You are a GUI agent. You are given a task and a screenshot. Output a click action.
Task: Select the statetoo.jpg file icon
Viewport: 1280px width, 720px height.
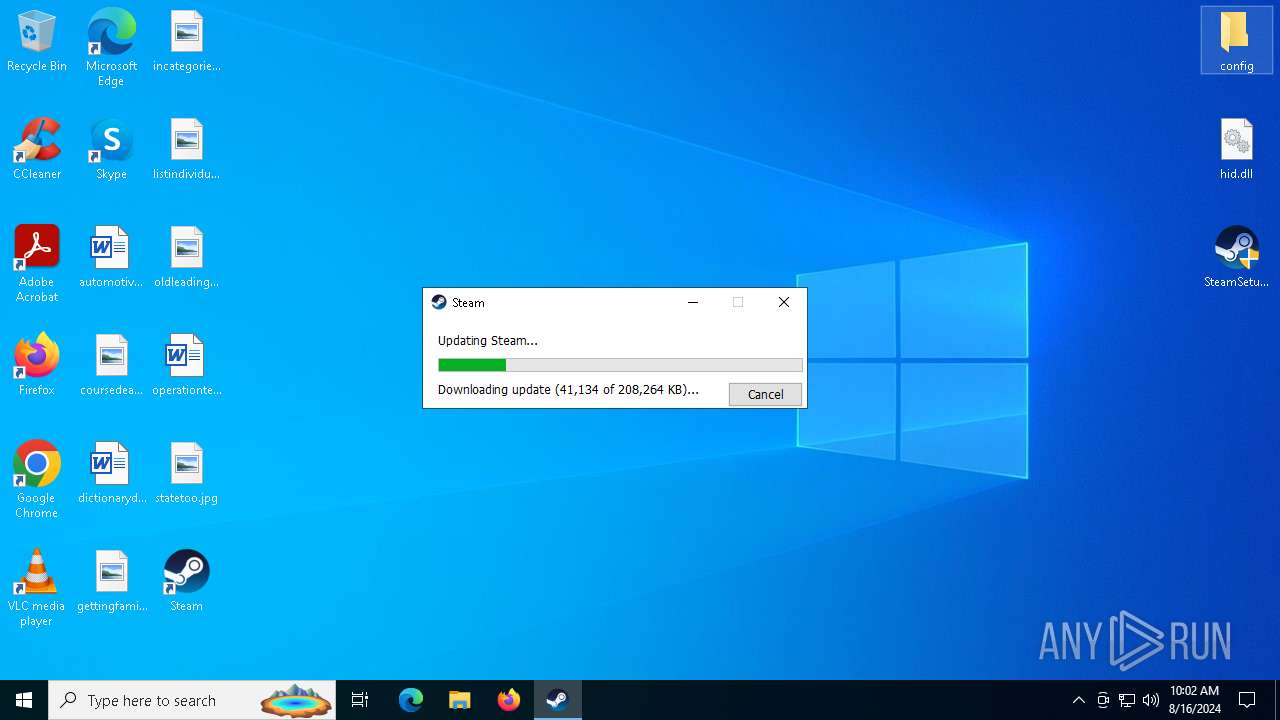click(x=187, y=474)
